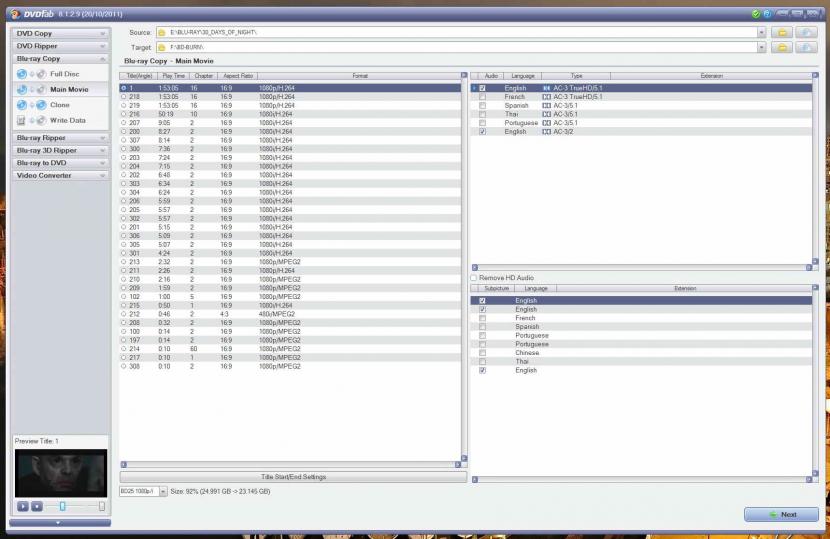Sort titles by the Aspect Ratio column header
Image resolution: width=830 pixels, height=539 pixels.
(238, 76)
